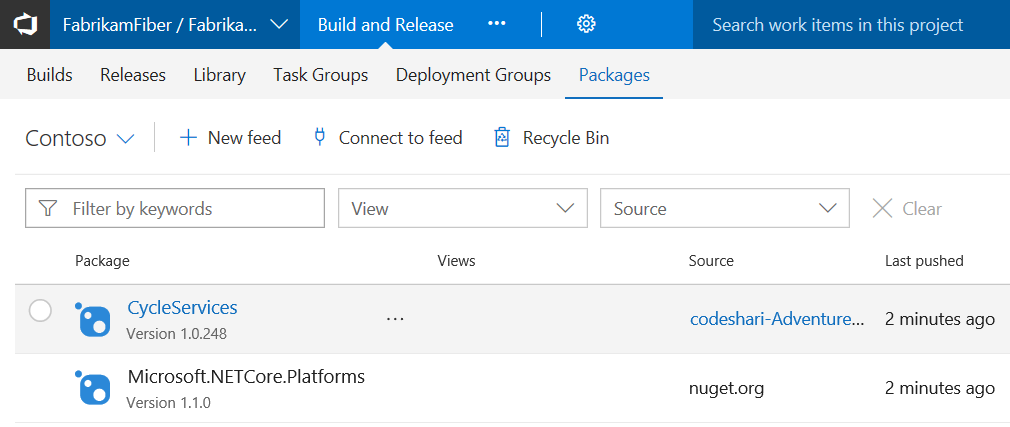Click the Recycle Bin button label
This screenshot has height=427, width=1010.
point(566,138)
